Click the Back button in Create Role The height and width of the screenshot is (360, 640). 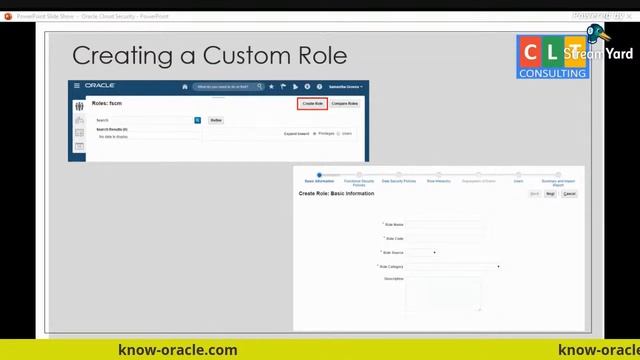tap(534, 194)
